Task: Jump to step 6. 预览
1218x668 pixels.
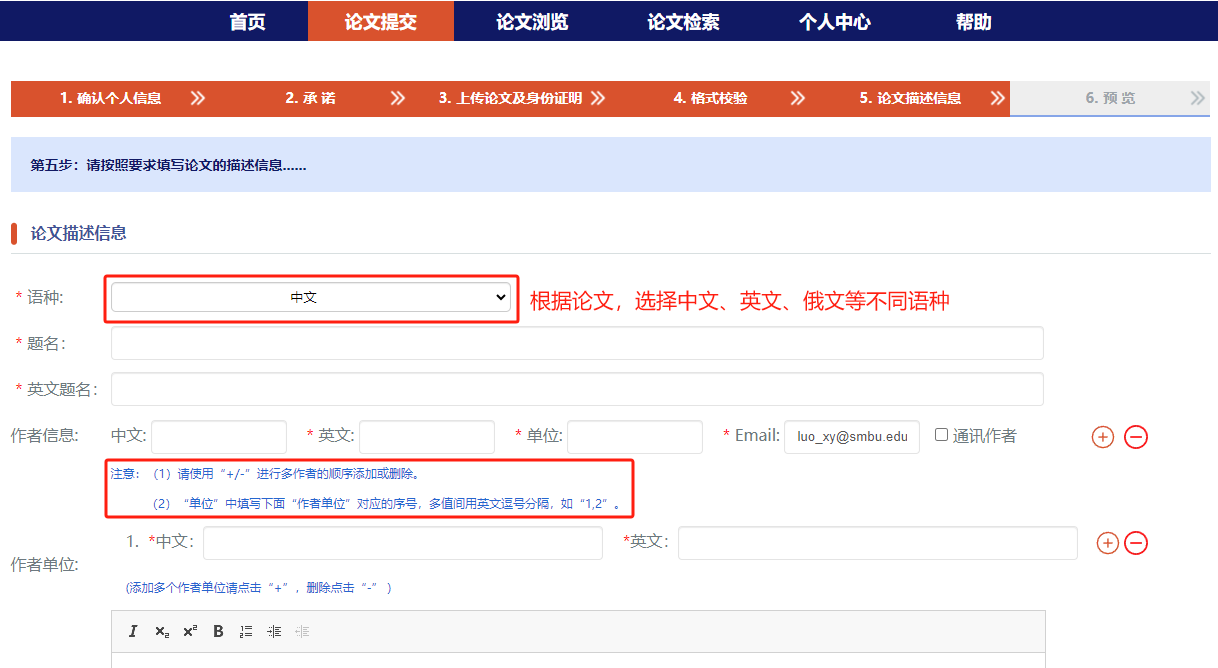Action: (x=1110, y=98)
